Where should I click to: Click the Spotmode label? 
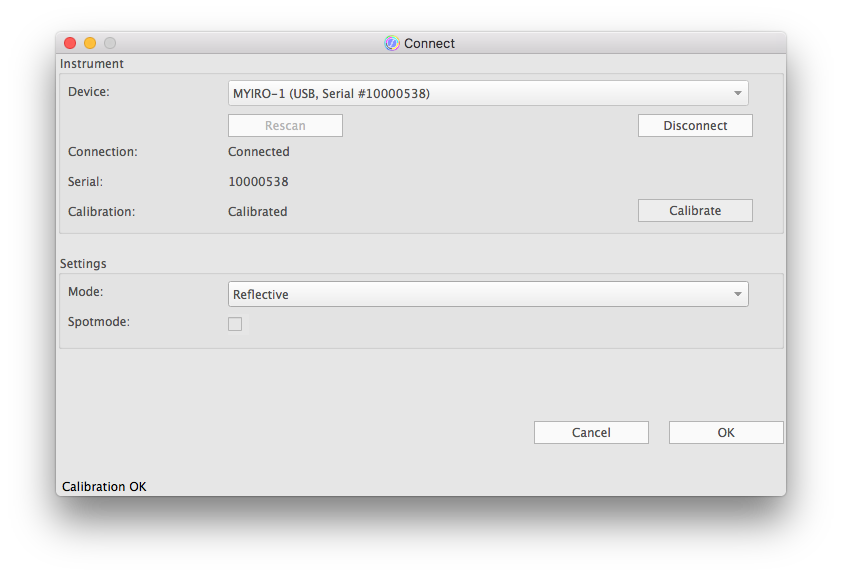pos(99,322)
